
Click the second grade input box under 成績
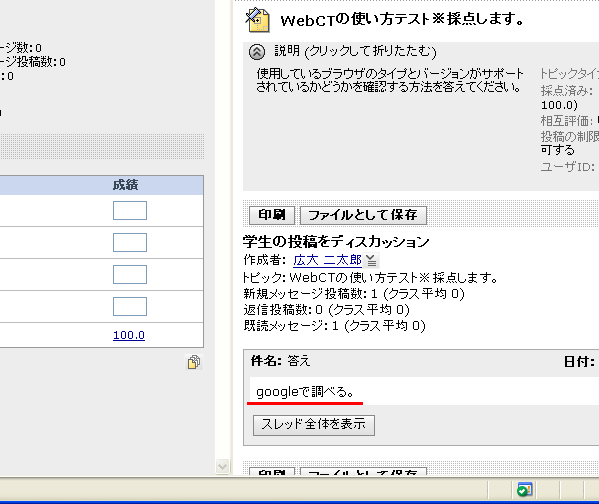click(x=130, y=243)
